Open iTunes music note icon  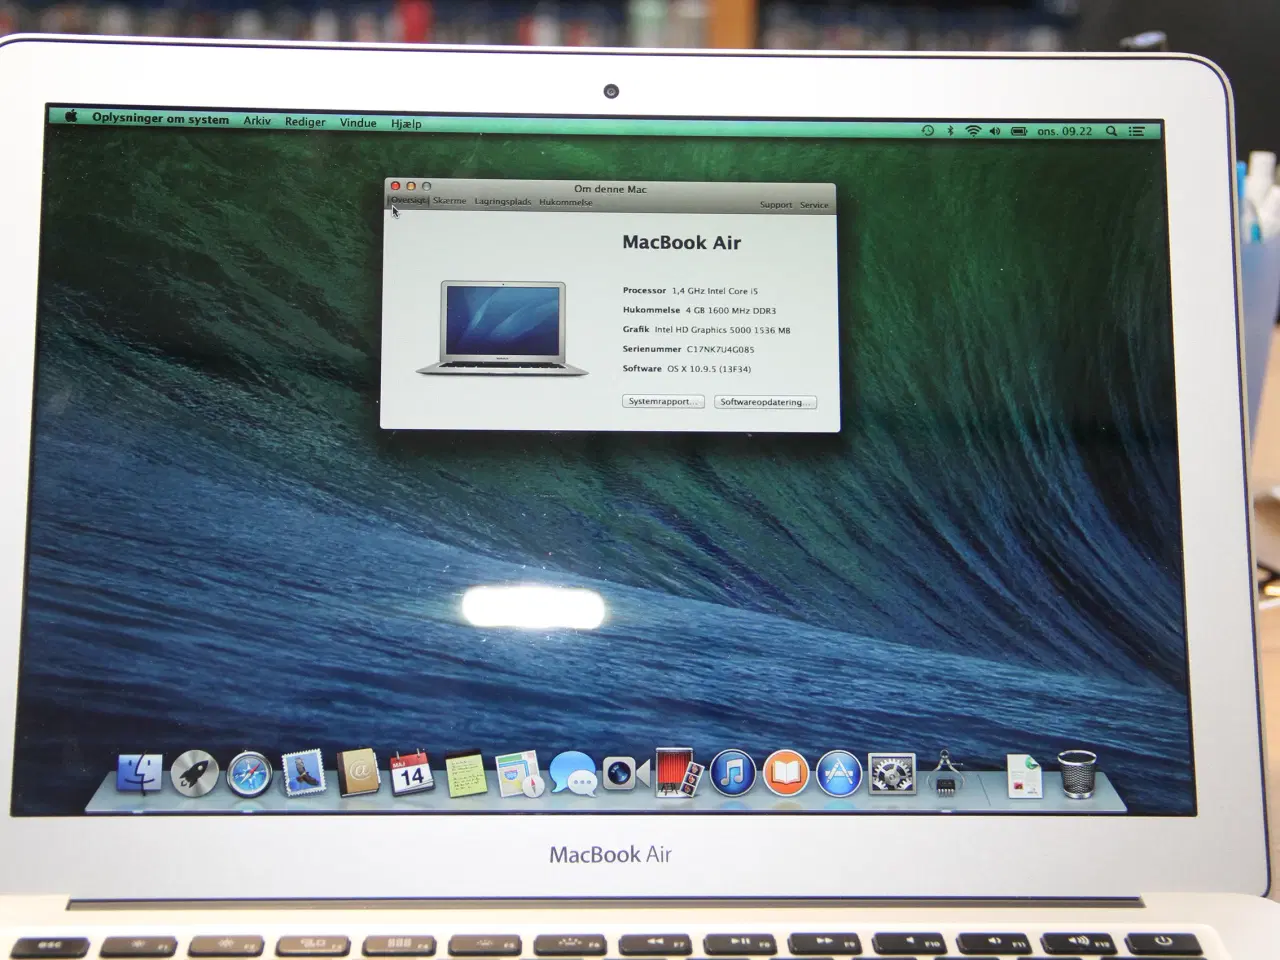[733, 774]
